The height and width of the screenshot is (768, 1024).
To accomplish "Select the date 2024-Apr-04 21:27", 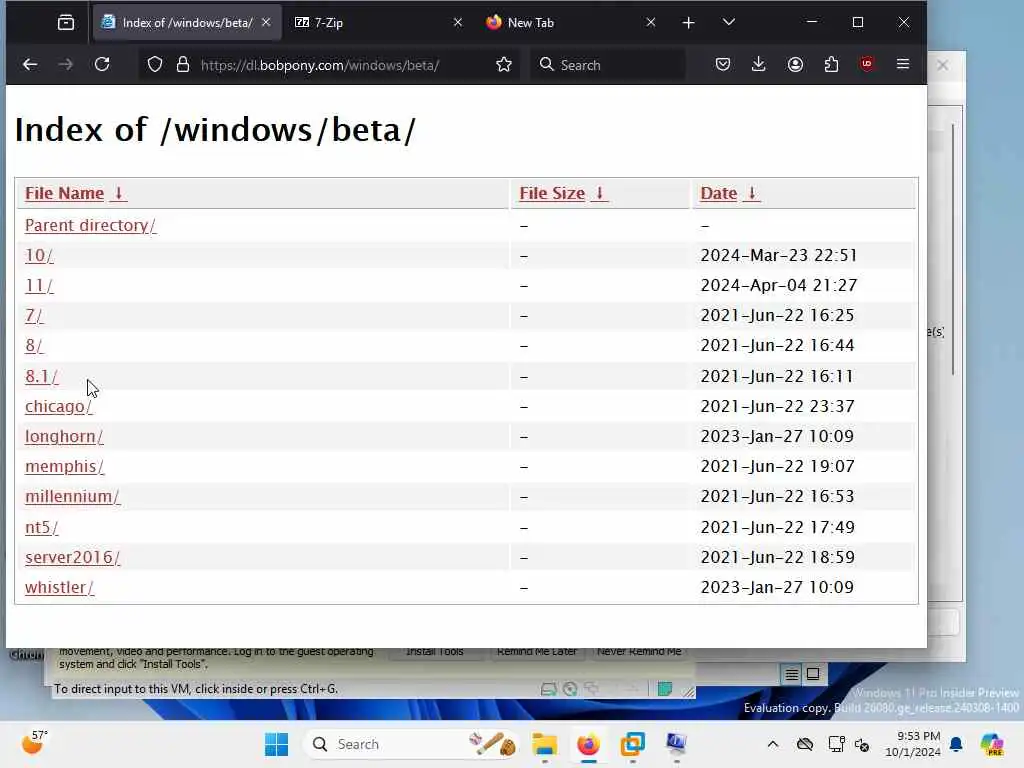I will pyautogui.click(x=778, y=285).
